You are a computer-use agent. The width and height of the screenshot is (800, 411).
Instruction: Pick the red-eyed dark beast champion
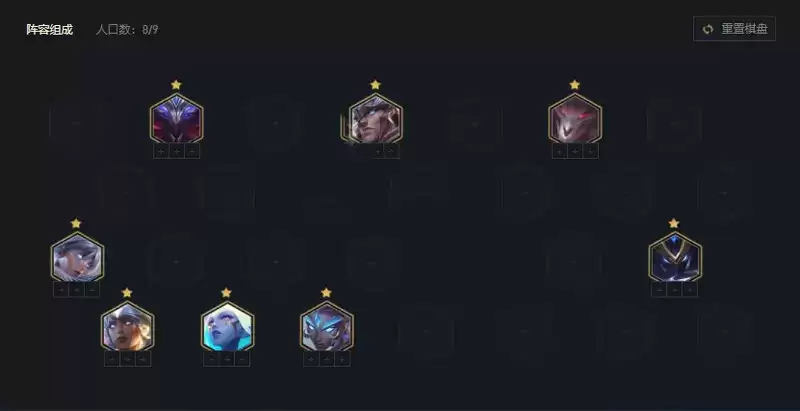575,118
